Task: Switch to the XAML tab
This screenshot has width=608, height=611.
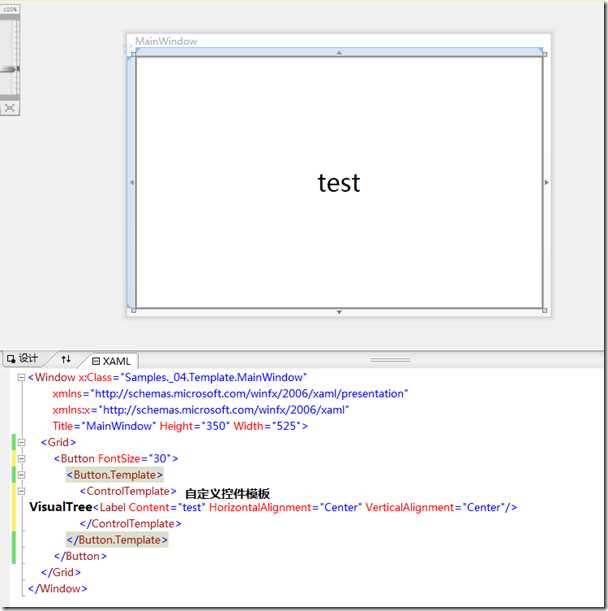Action: point(111,361)
